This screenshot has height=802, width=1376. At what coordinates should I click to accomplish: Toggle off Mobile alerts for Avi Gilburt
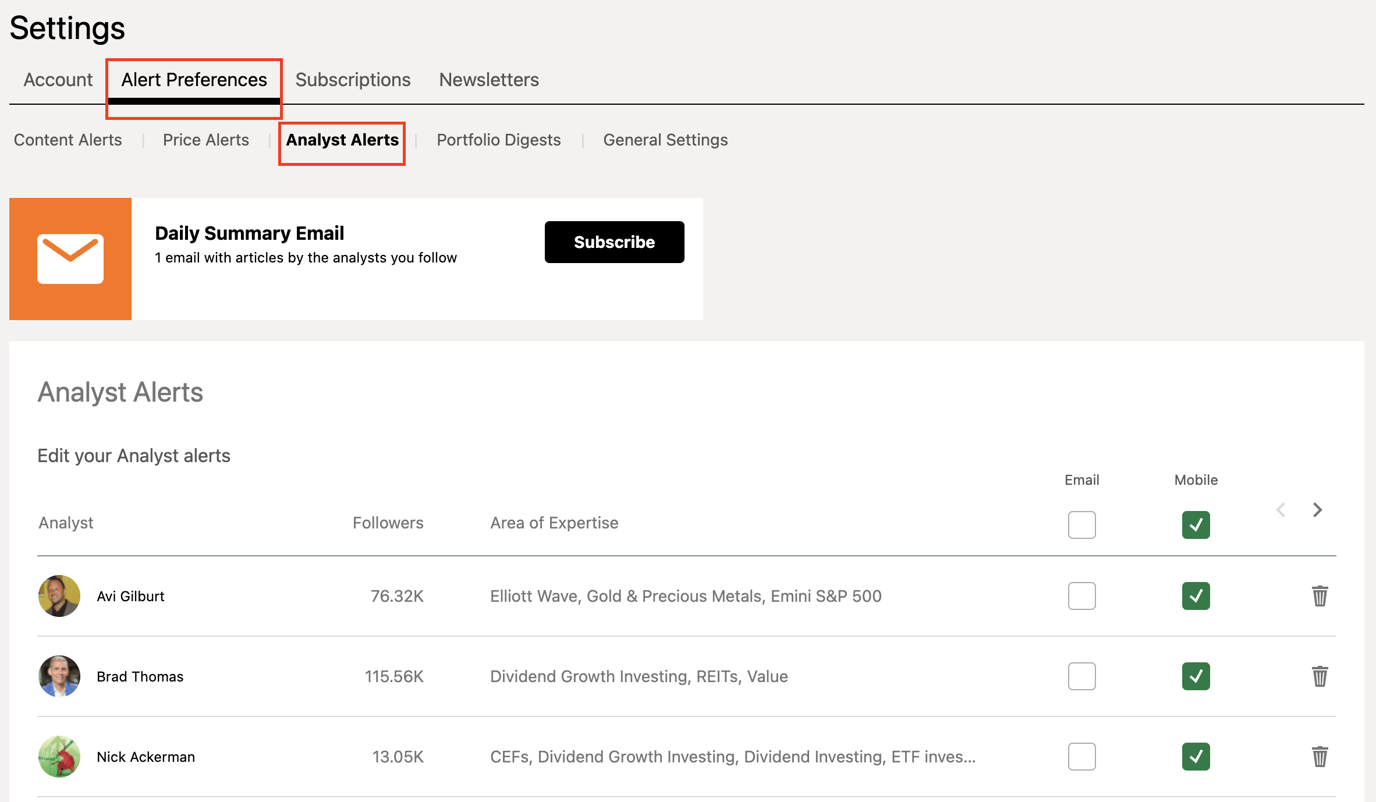pyautogui.click(x=1196, y=596)
